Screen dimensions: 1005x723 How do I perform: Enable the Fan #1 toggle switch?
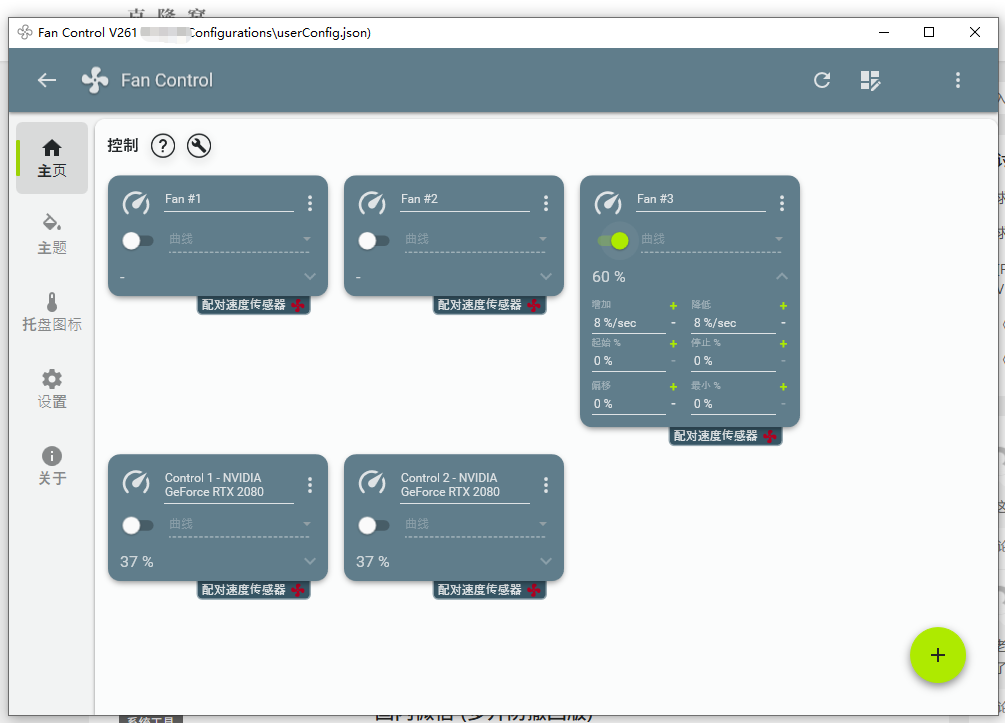point(137,241)
